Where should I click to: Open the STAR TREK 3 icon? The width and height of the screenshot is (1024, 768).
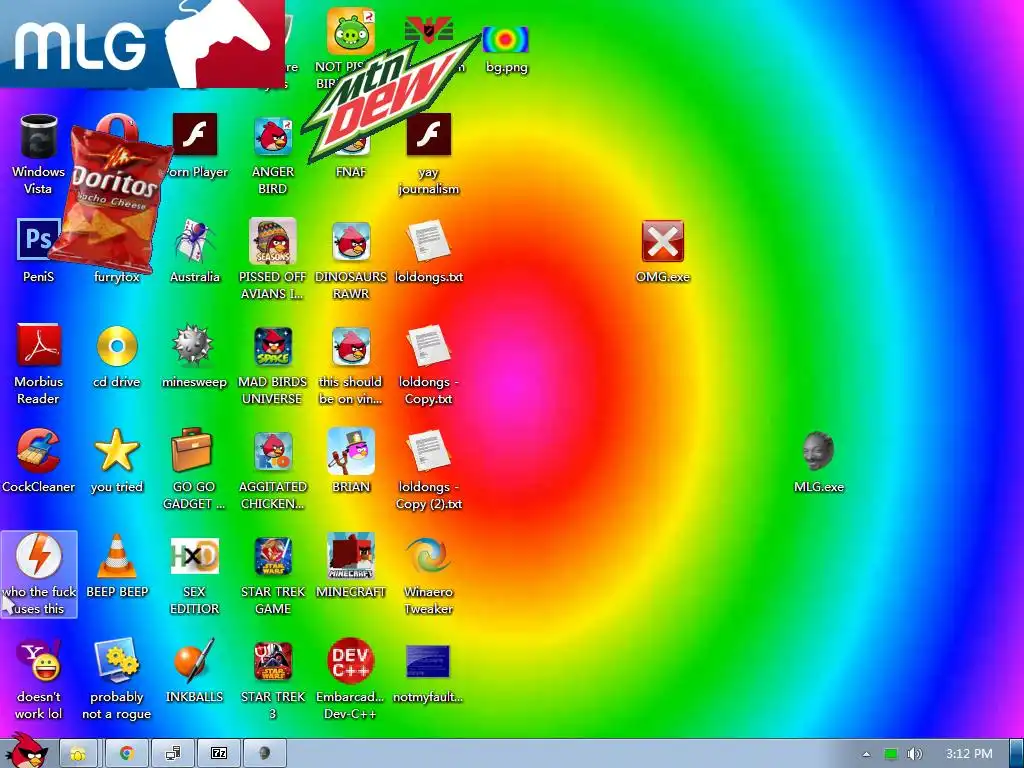(x=273, y=661)
